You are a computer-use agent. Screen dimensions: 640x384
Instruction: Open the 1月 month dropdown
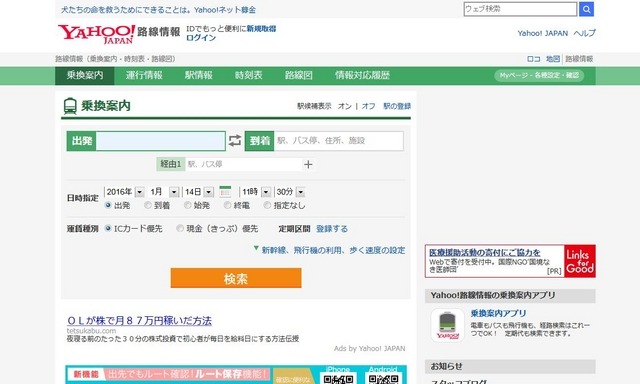click(164, 192)
